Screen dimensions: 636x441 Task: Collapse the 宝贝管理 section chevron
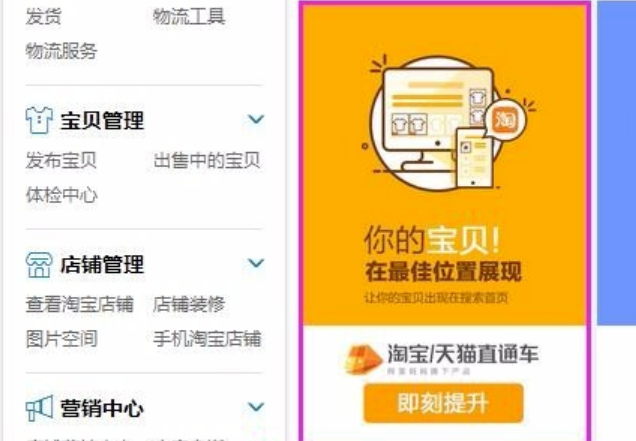click(x=256, y=119)
